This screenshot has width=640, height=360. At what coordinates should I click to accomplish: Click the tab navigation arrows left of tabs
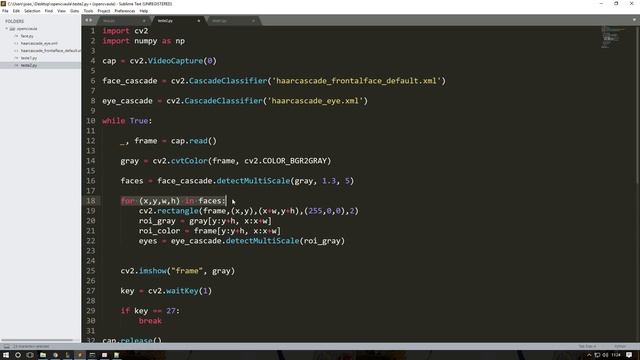88,20
